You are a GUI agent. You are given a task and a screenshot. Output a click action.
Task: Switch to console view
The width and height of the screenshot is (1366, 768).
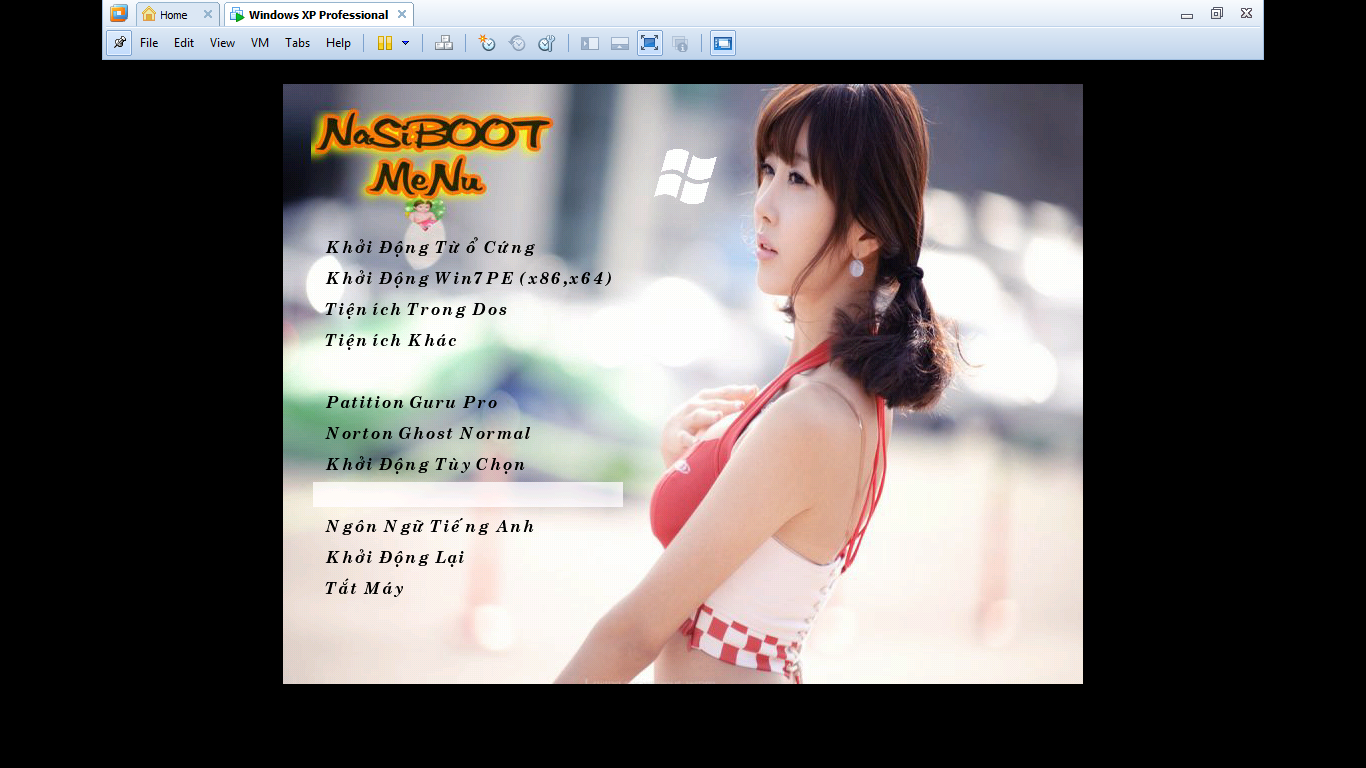(723, 43)
